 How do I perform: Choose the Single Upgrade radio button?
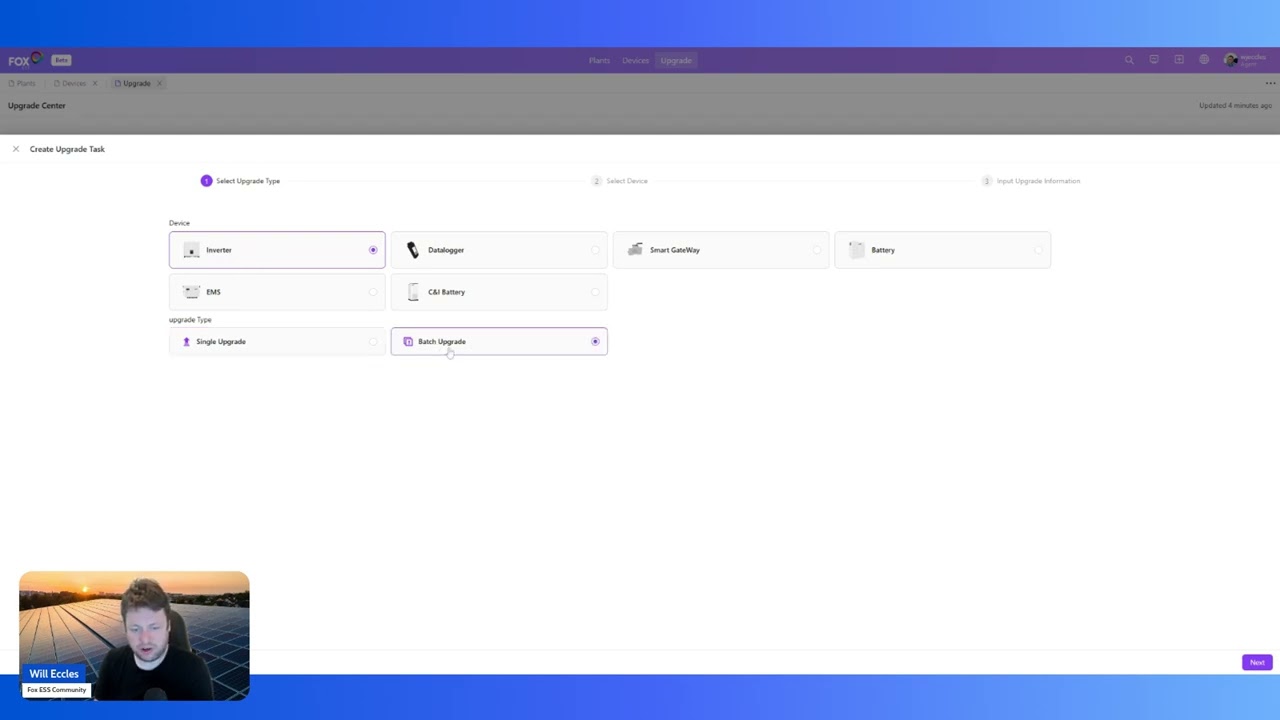373,342
